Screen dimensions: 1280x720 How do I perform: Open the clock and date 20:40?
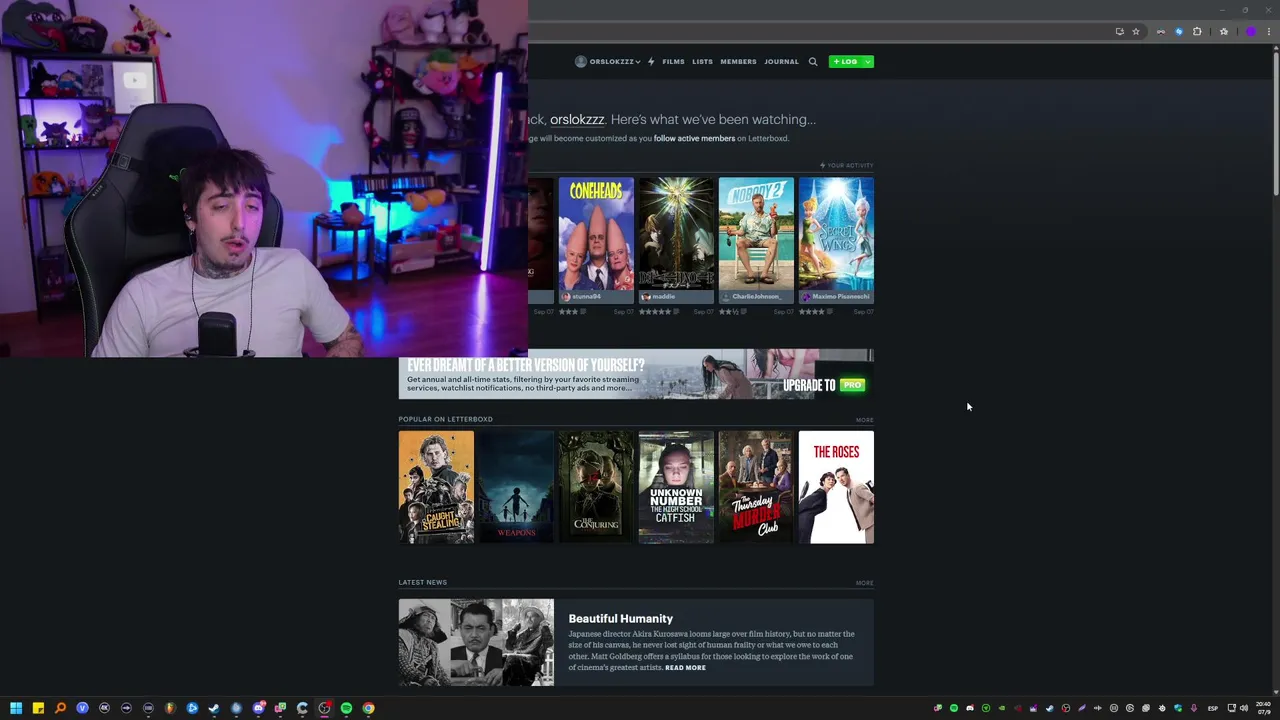[x=1263, y=708]
